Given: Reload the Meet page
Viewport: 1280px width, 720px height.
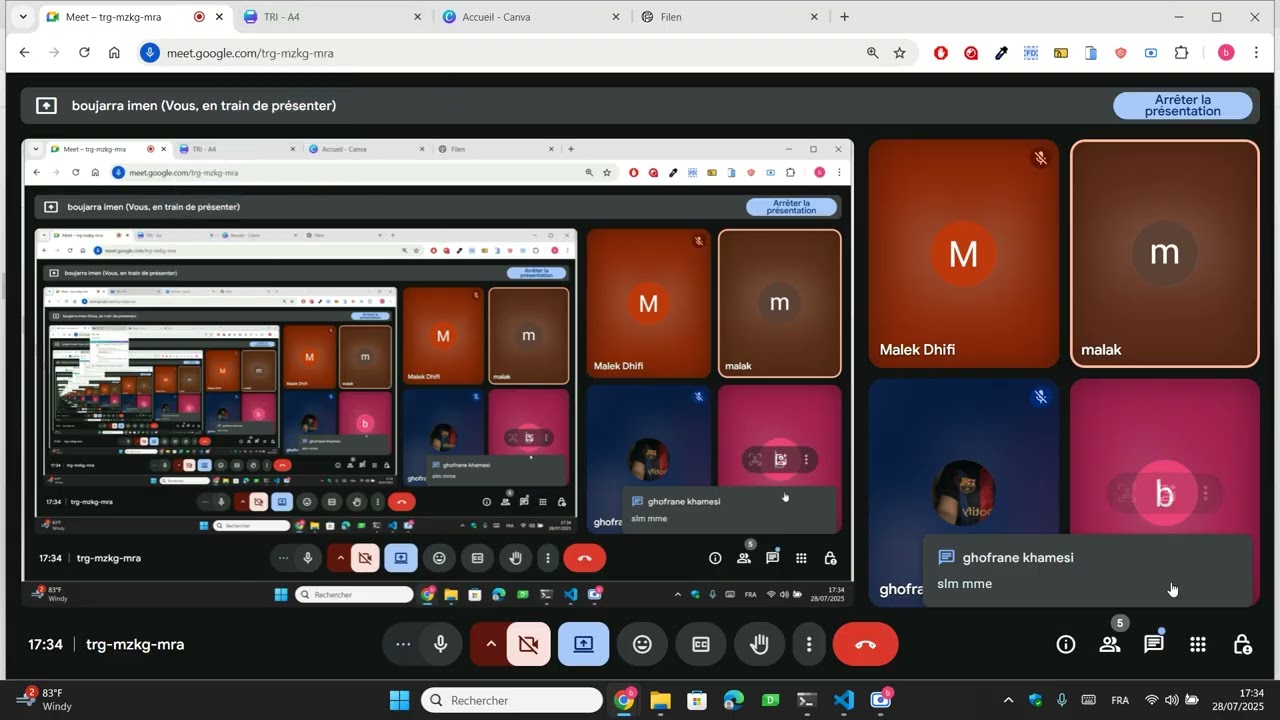Looking at the screenshot, I should coord(84,53).
